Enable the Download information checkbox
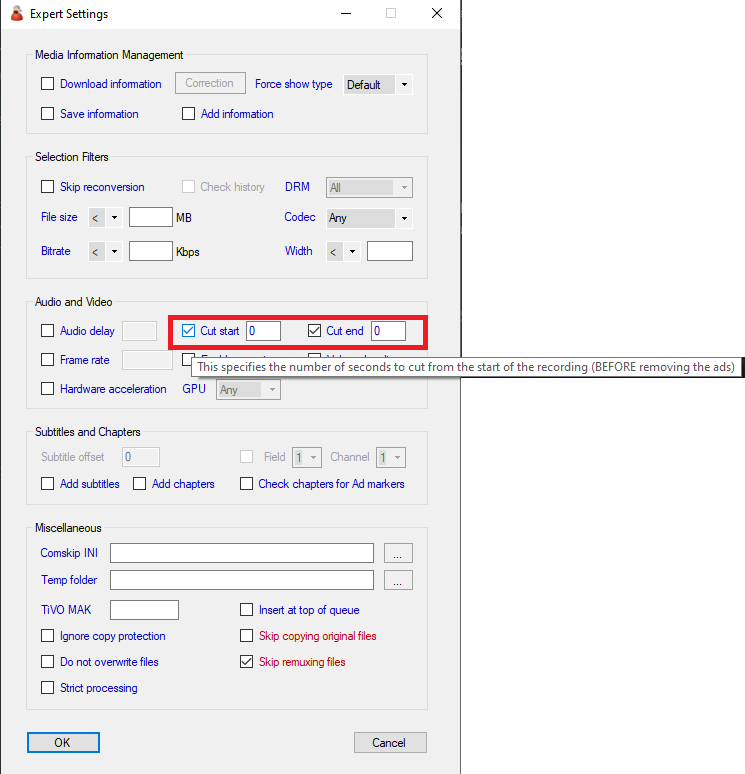Viewport: 745px width, 774px height. coord(47,84)
